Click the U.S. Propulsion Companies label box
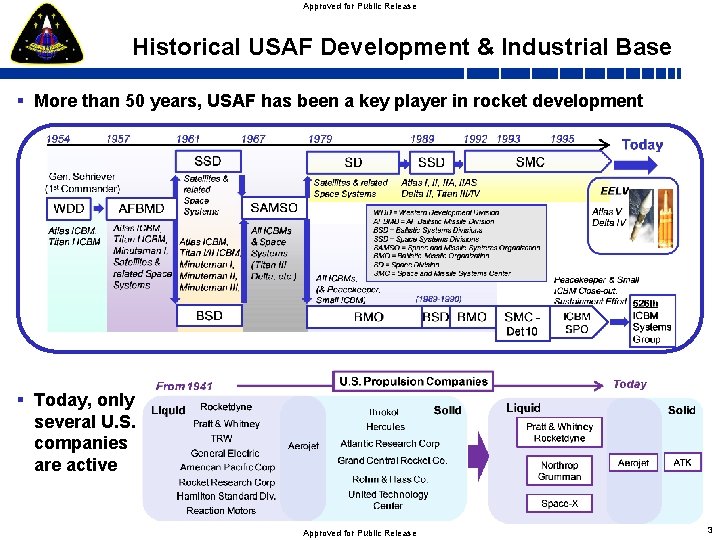 tap(413, 381)
